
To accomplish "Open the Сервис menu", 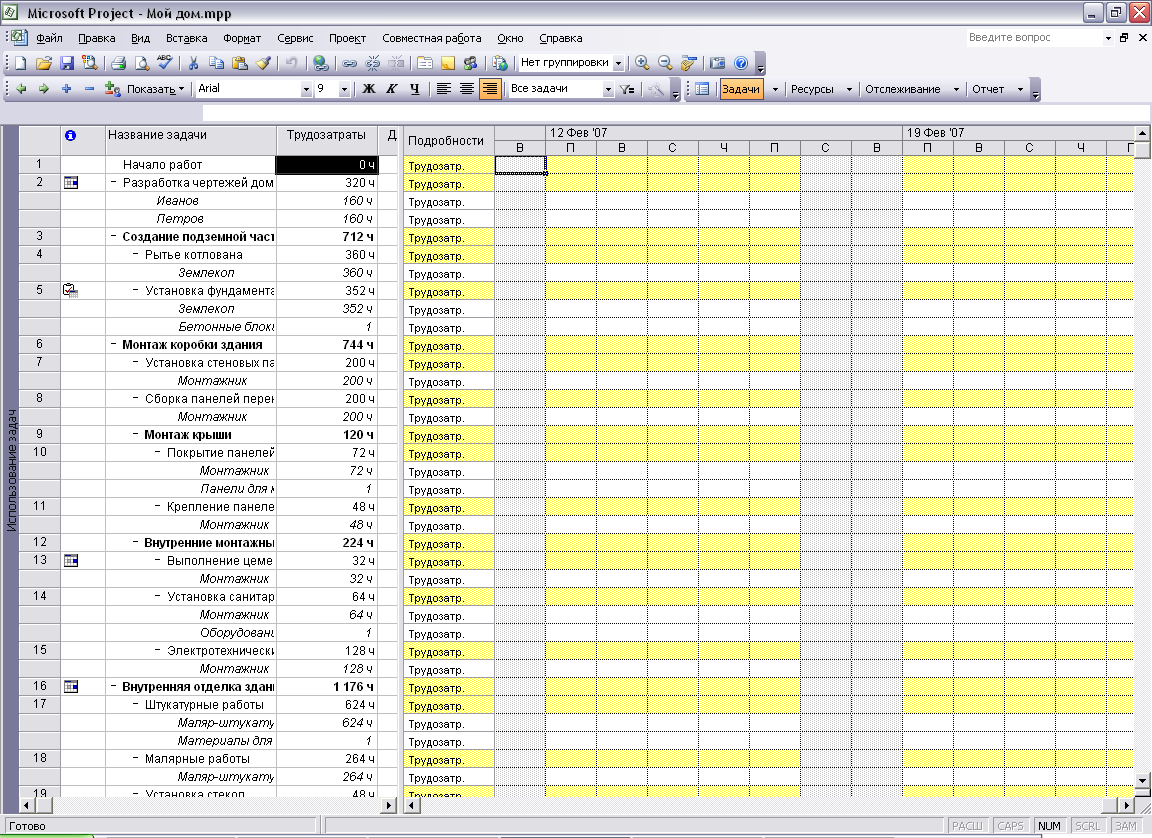I will click(x=295, y=38).
